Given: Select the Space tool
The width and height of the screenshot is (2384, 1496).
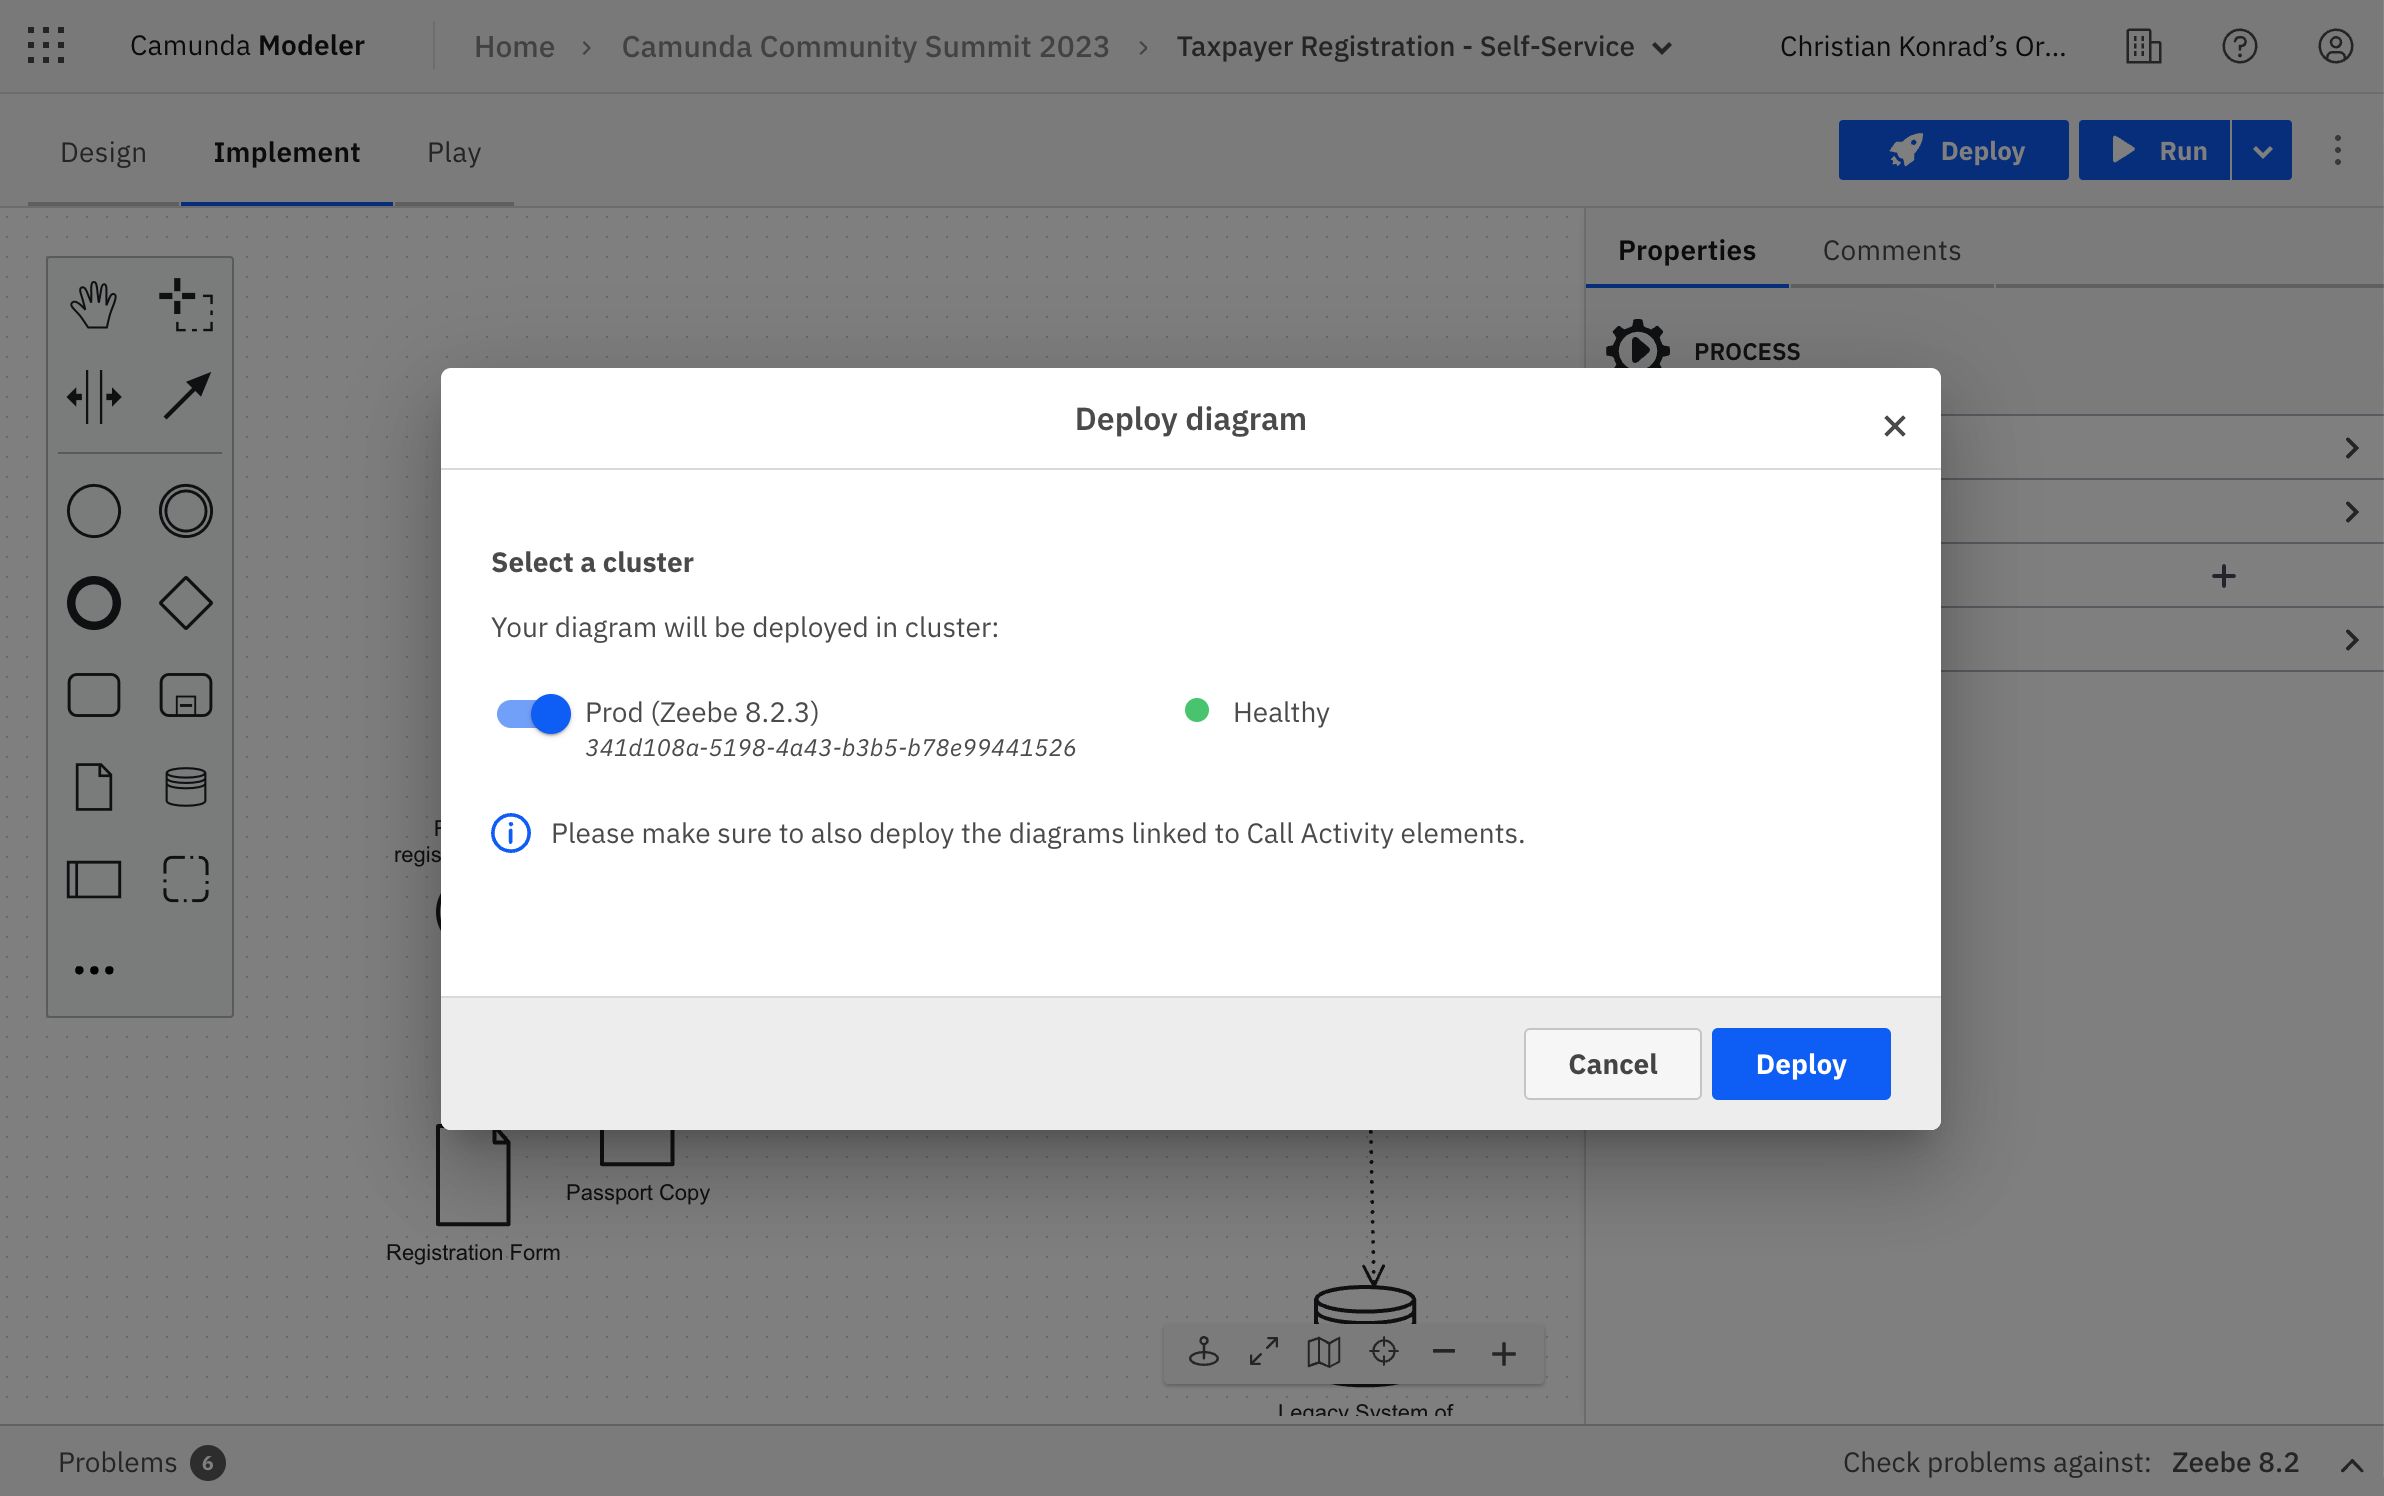Looking at the screenshot, I should click(94, 396).
